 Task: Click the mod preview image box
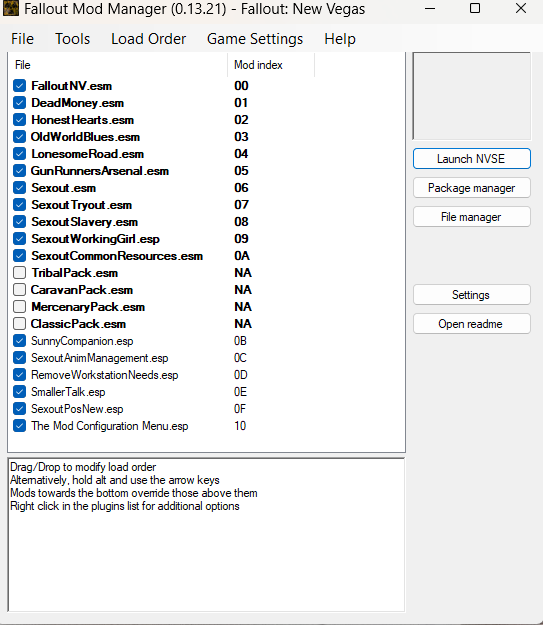point(472,96)
